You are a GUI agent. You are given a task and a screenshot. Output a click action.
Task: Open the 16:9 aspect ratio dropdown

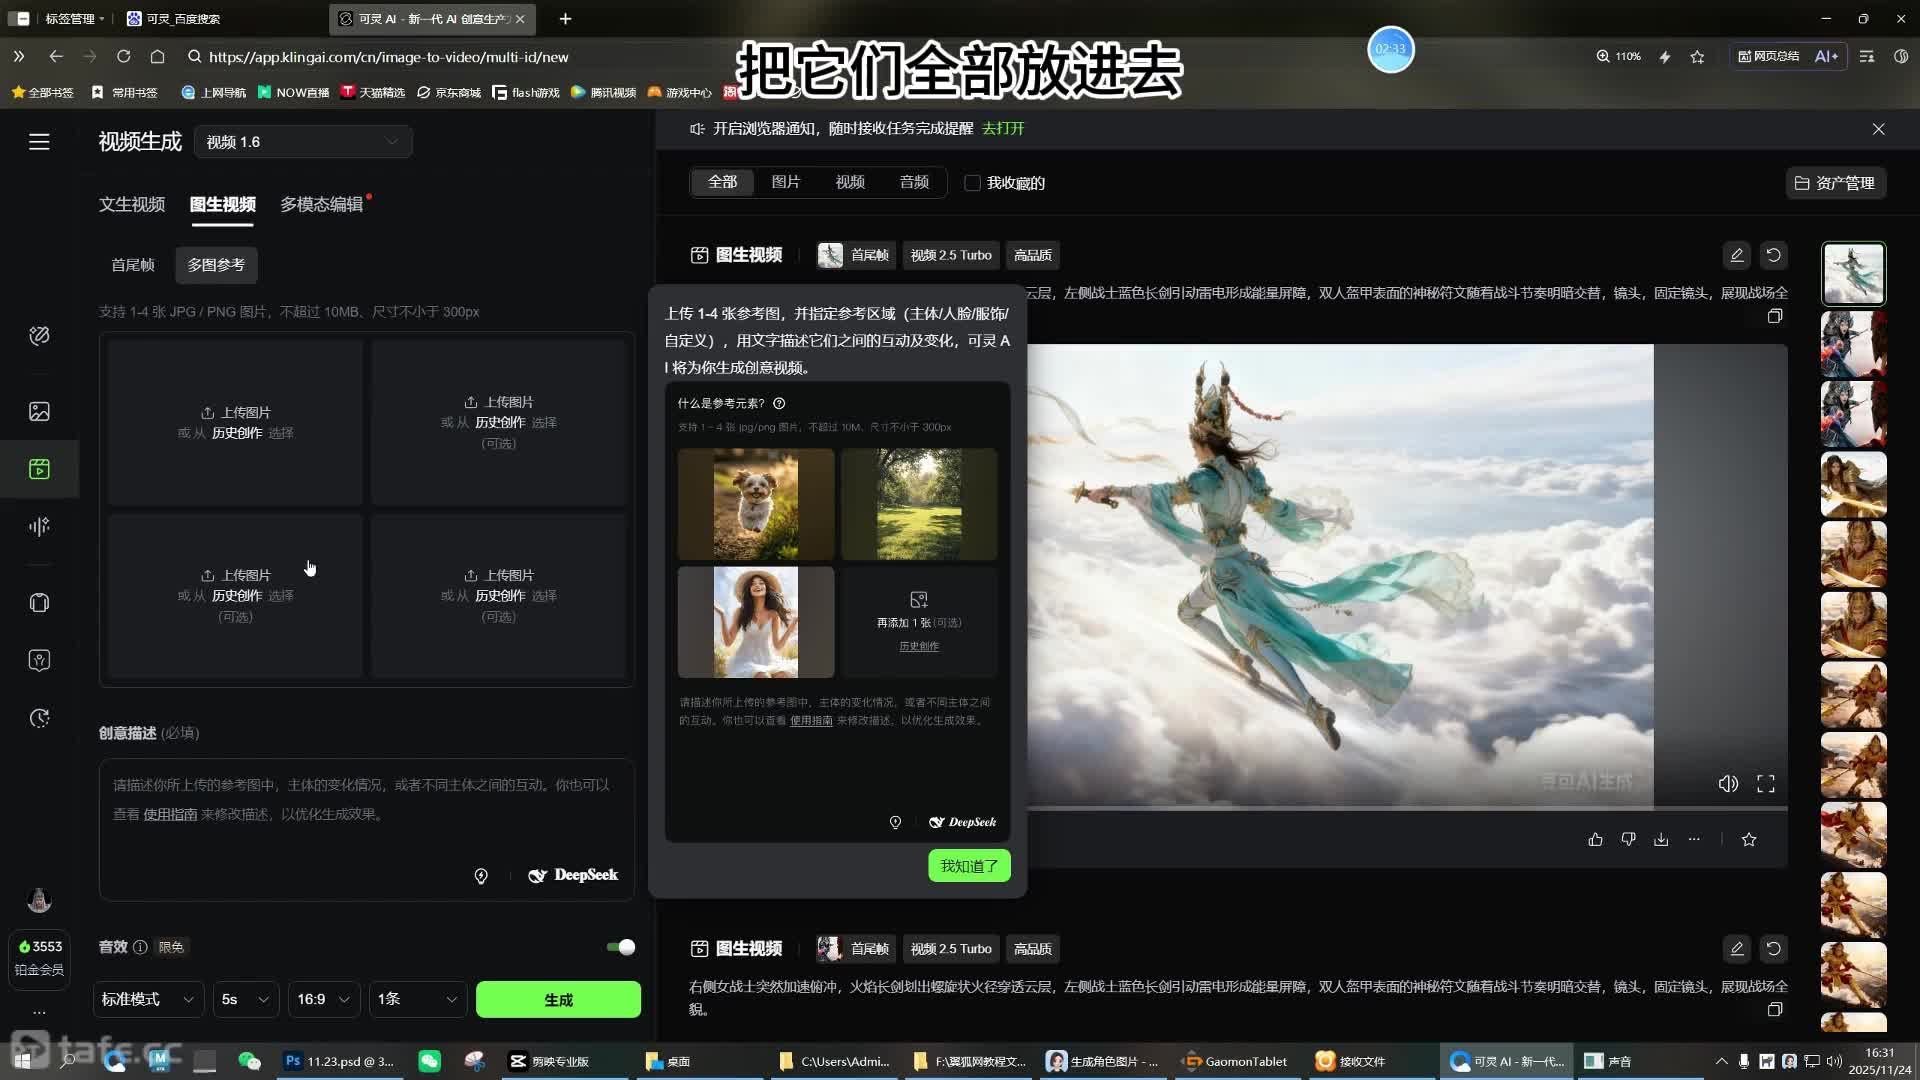point(322,999)
